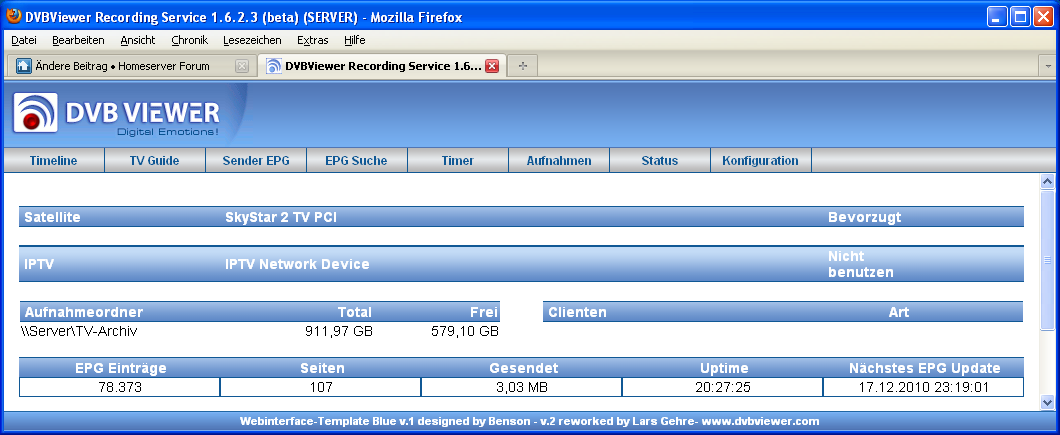Click the Nicht benutzen status text
This screenshot has width=1060, height=435.
(x=861, y=264)
